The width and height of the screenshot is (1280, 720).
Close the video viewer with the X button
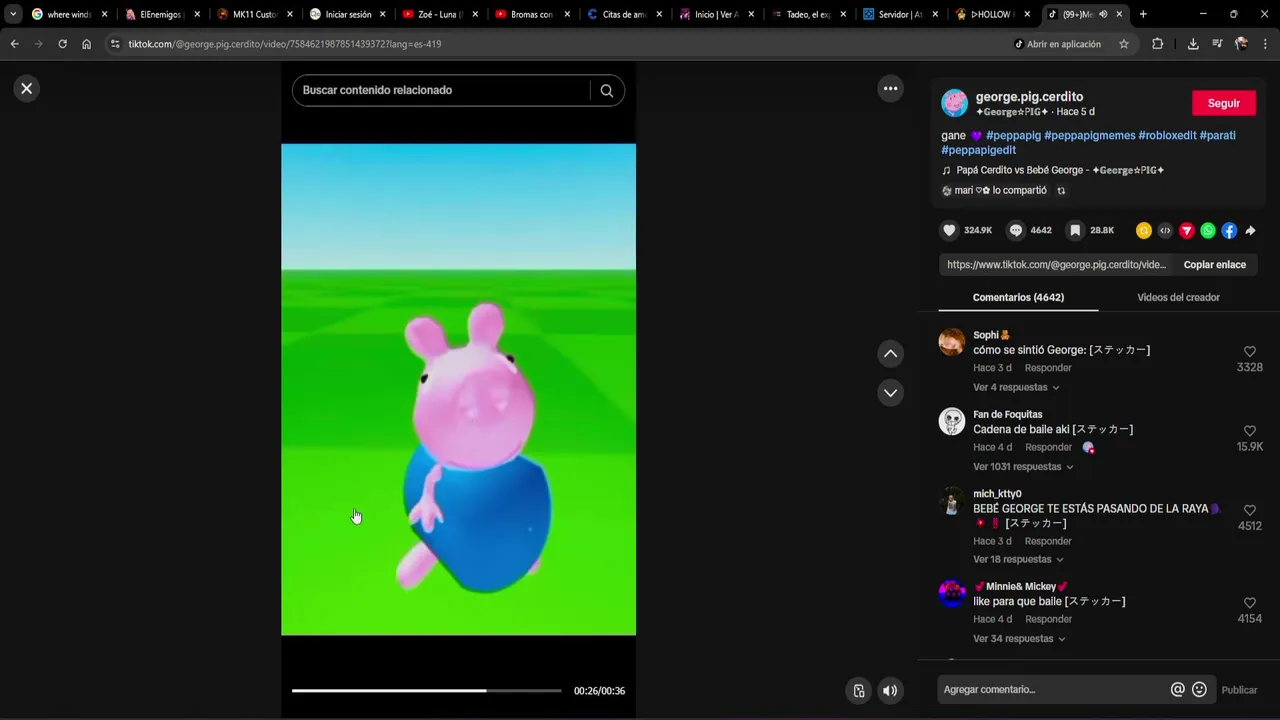(27, 88)
